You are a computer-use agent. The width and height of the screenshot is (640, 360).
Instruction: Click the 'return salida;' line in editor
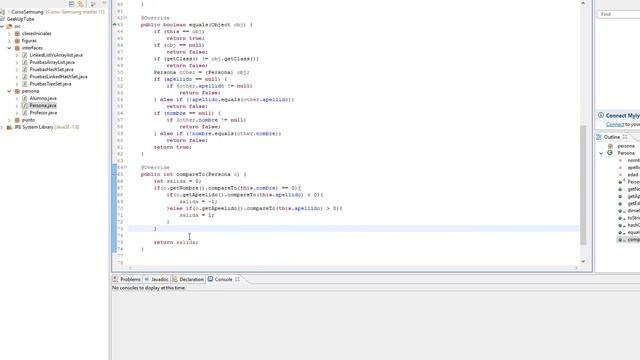pyautogui.click(x=176, y=242)
